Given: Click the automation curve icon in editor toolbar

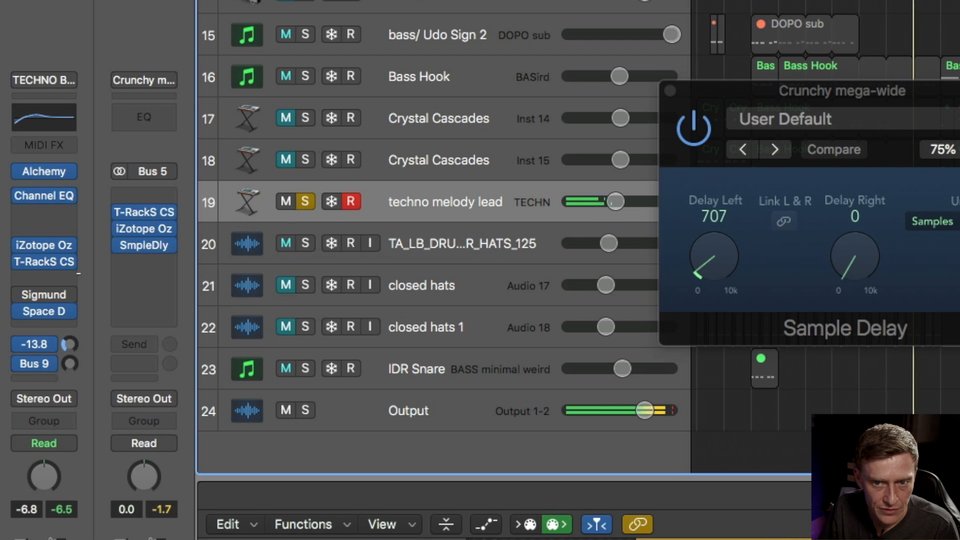Looking at the screenshot, I should [486, 524].
